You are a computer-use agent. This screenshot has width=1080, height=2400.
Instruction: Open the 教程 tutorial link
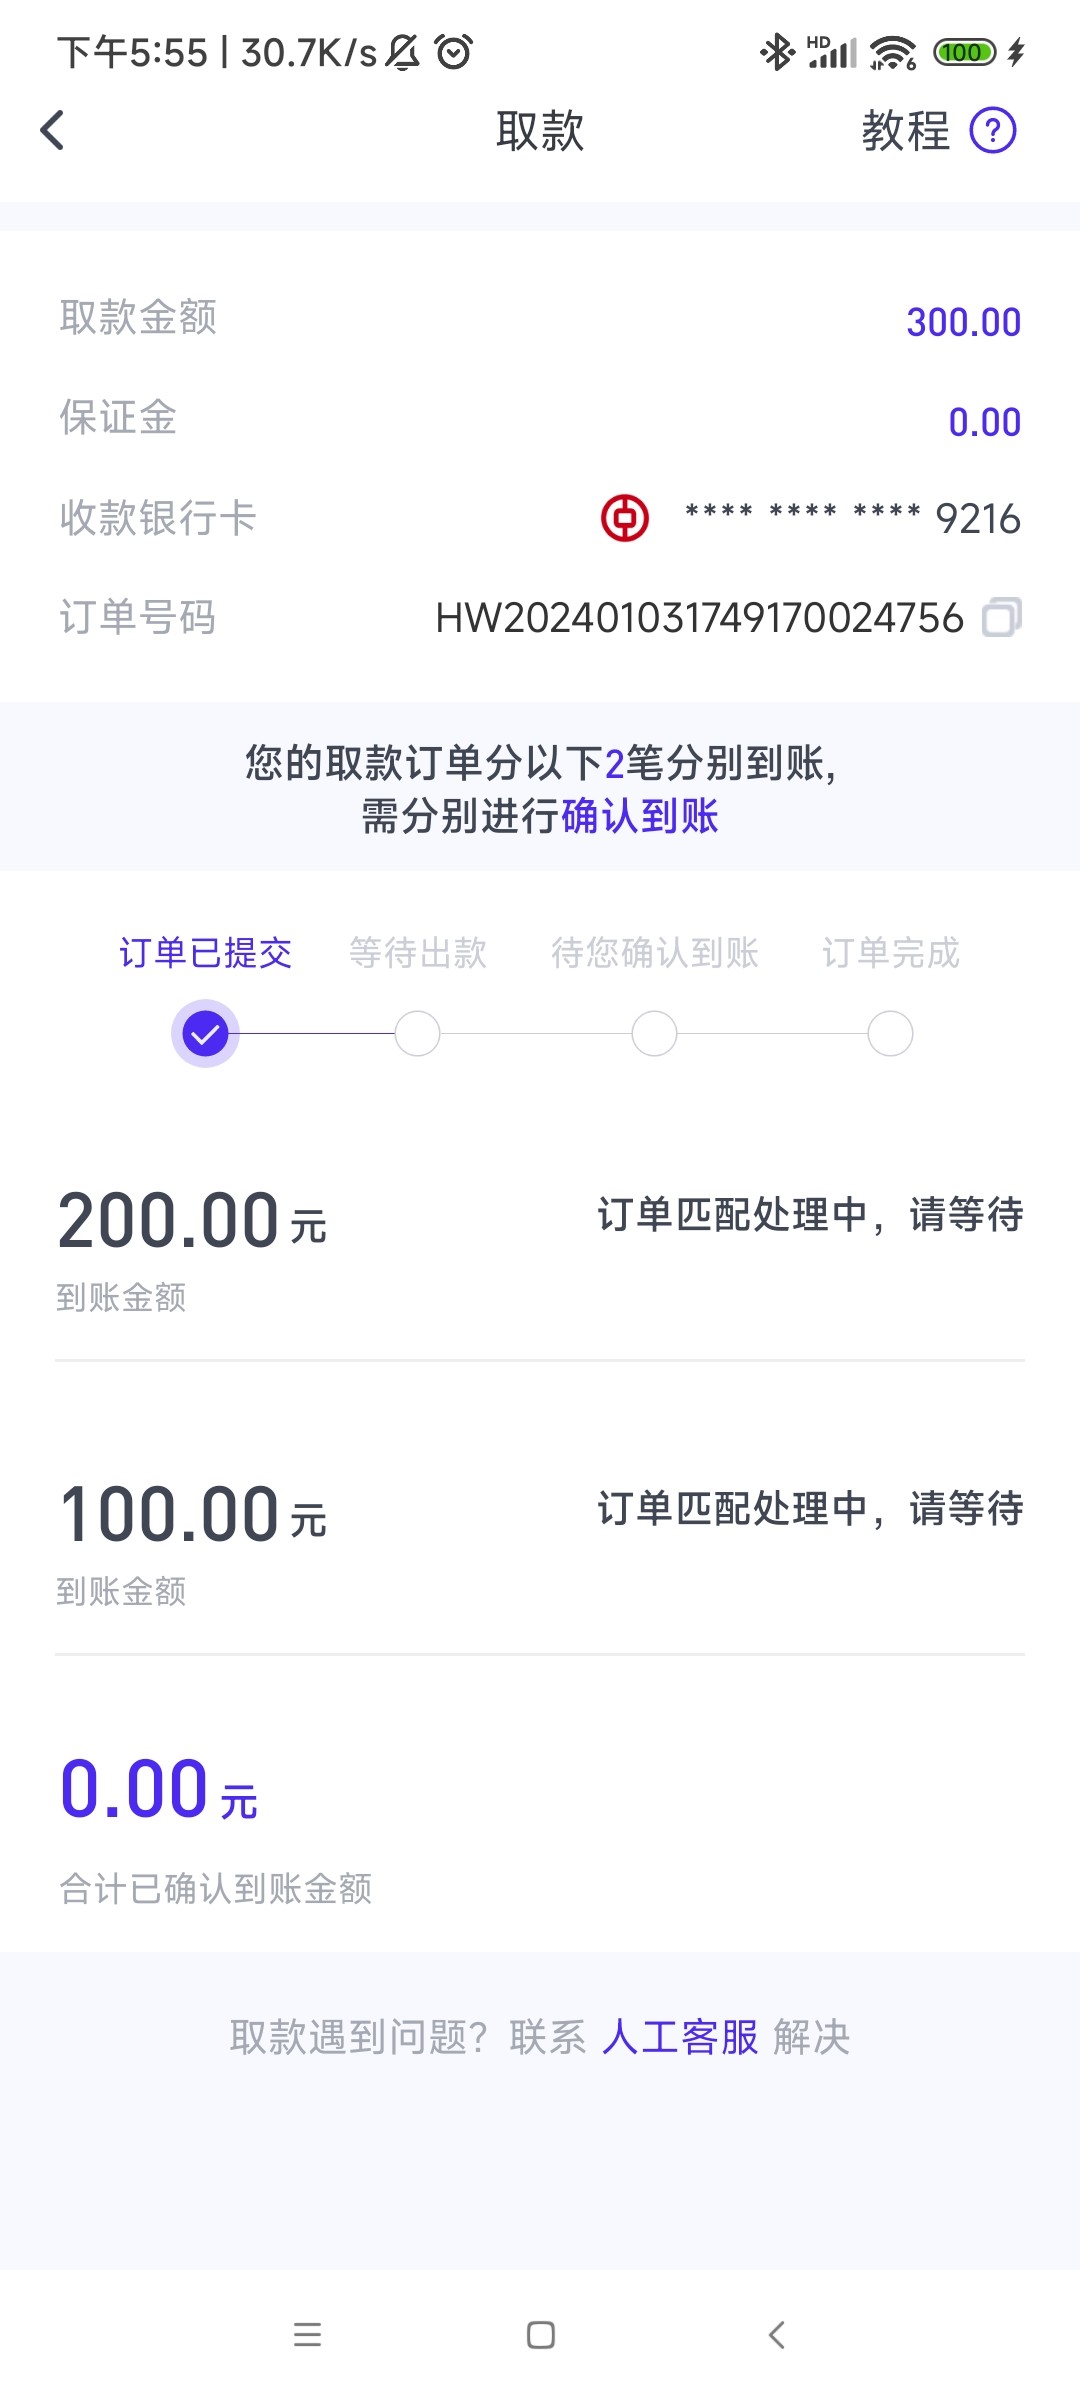905,131
